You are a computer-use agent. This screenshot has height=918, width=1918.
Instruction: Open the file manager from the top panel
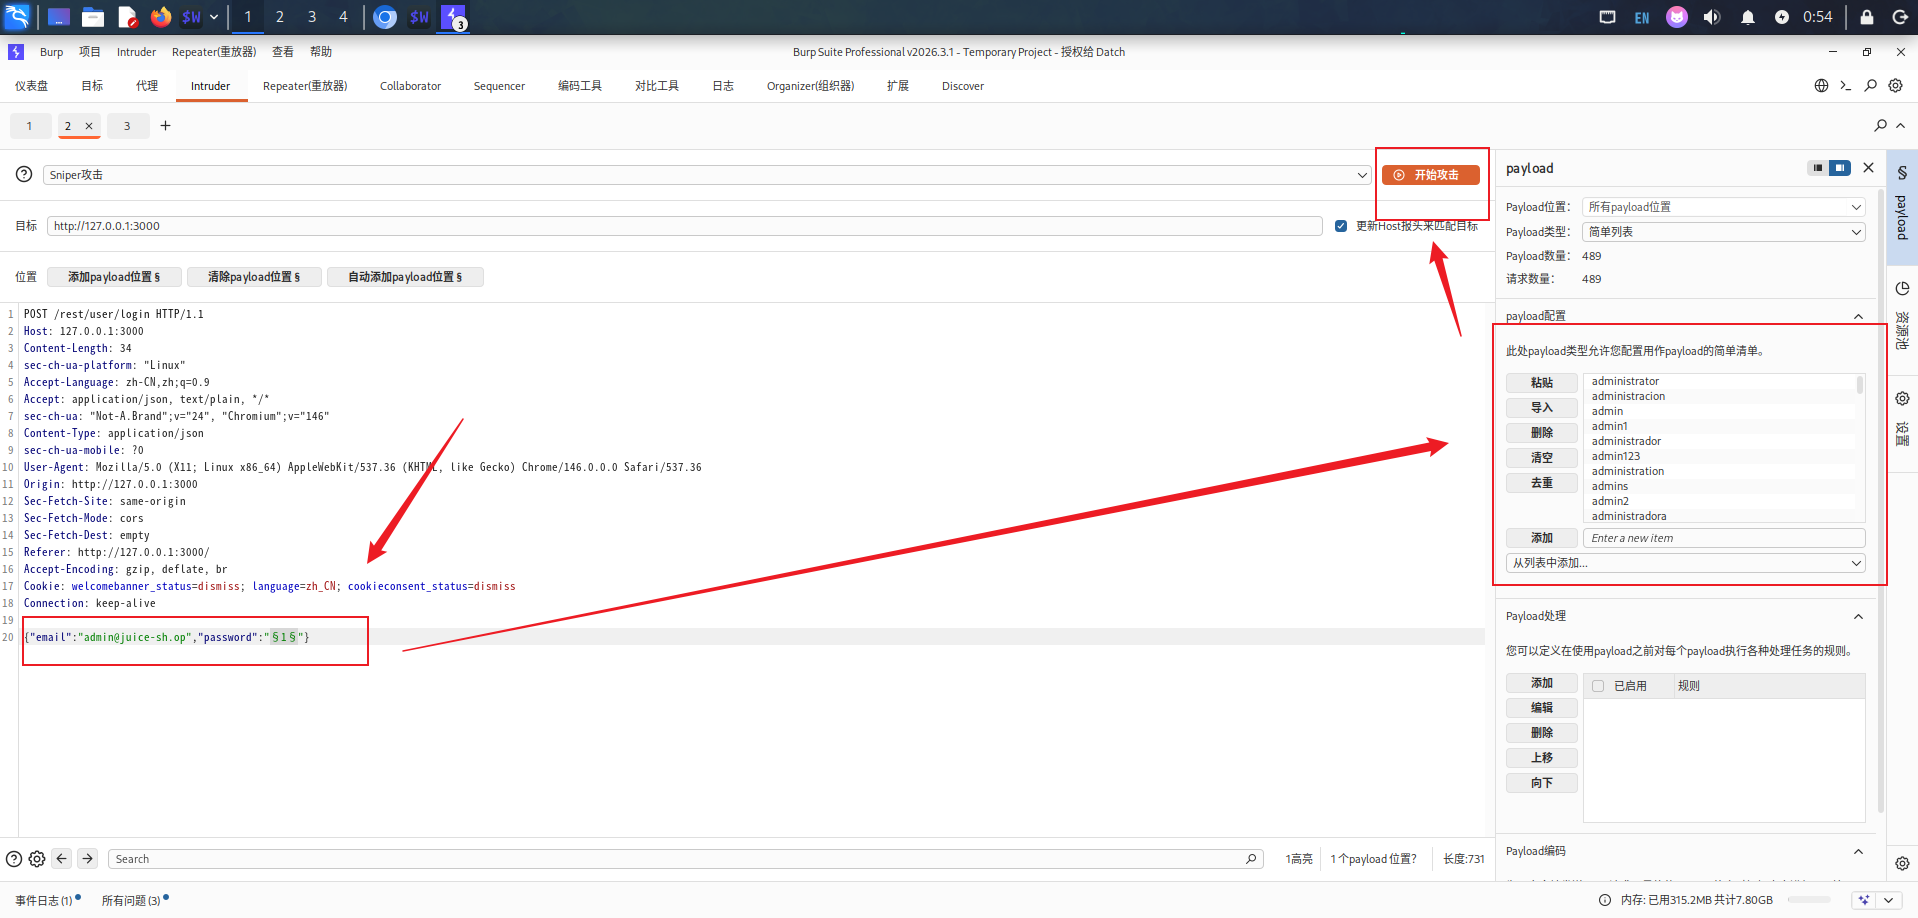(93, 16)
